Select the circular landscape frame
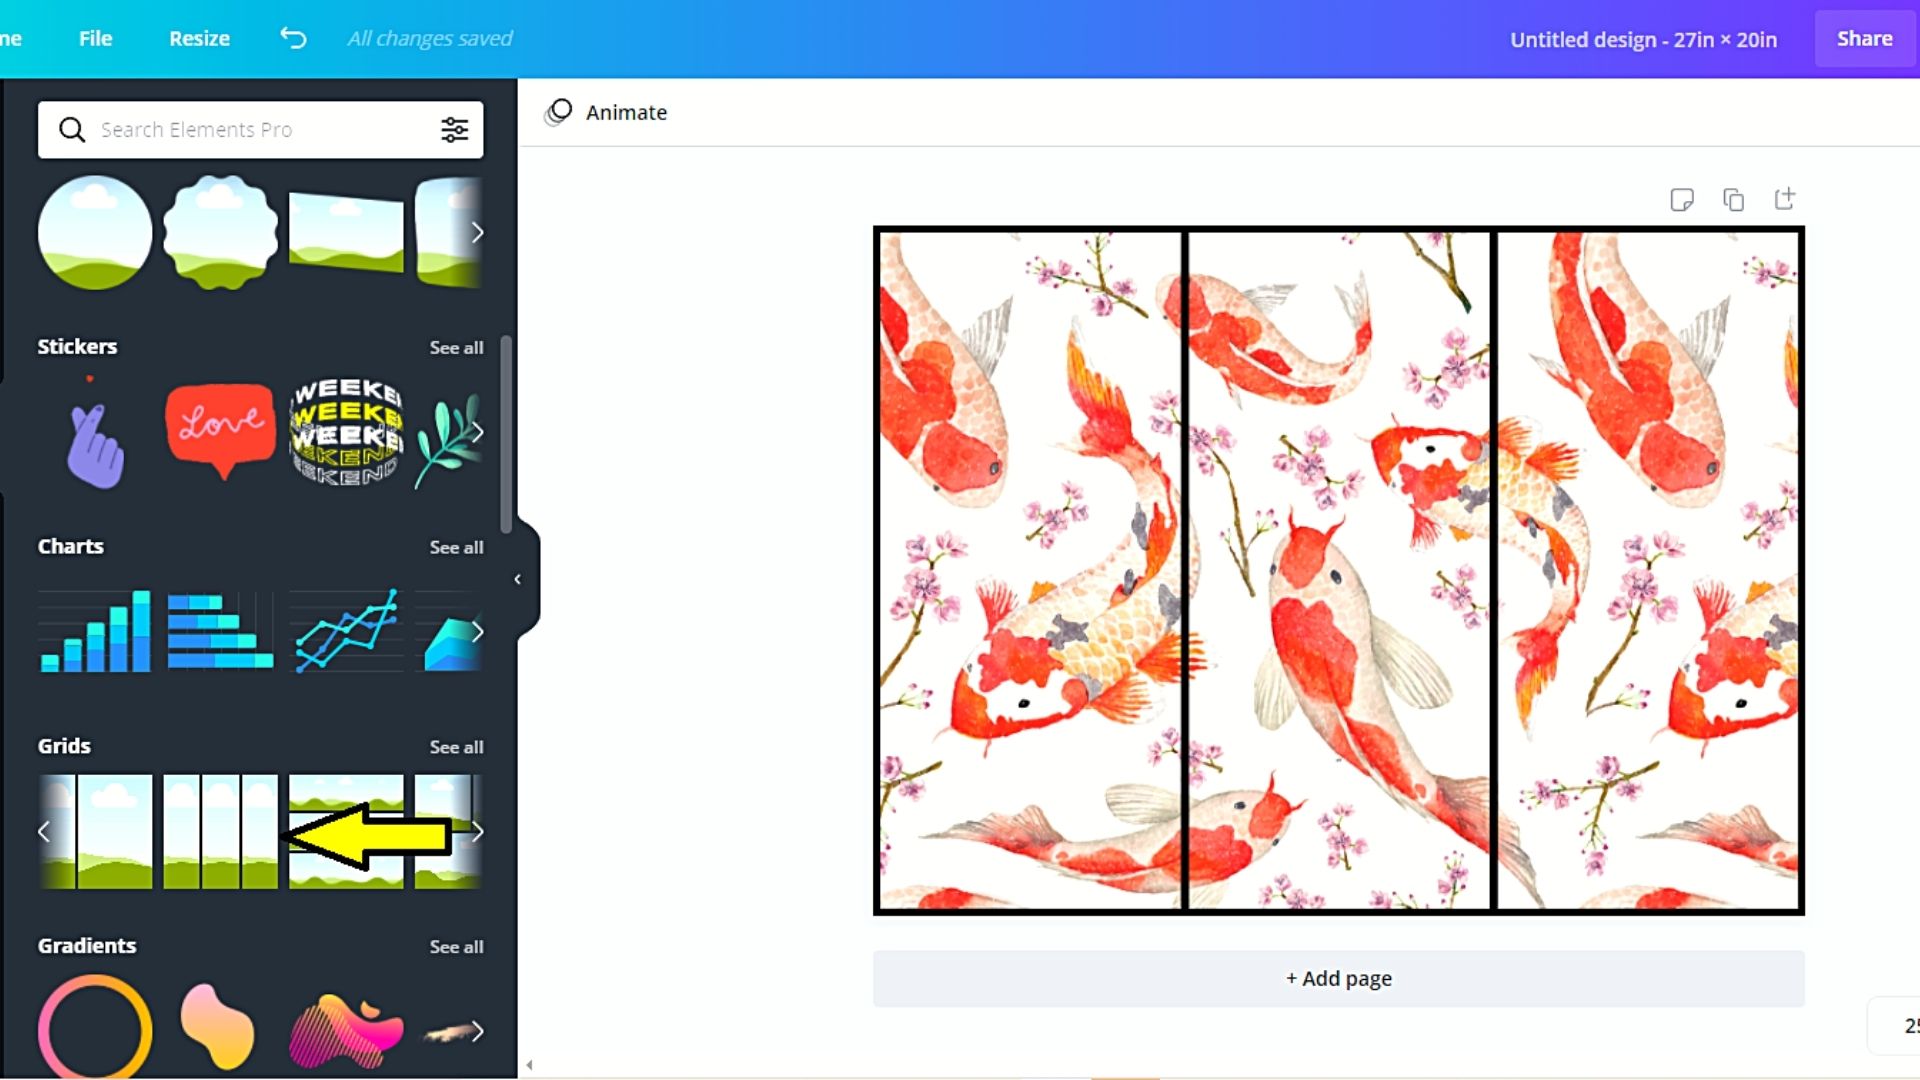The width and height of the screenshot is (1920, 1080). [94, 232]
